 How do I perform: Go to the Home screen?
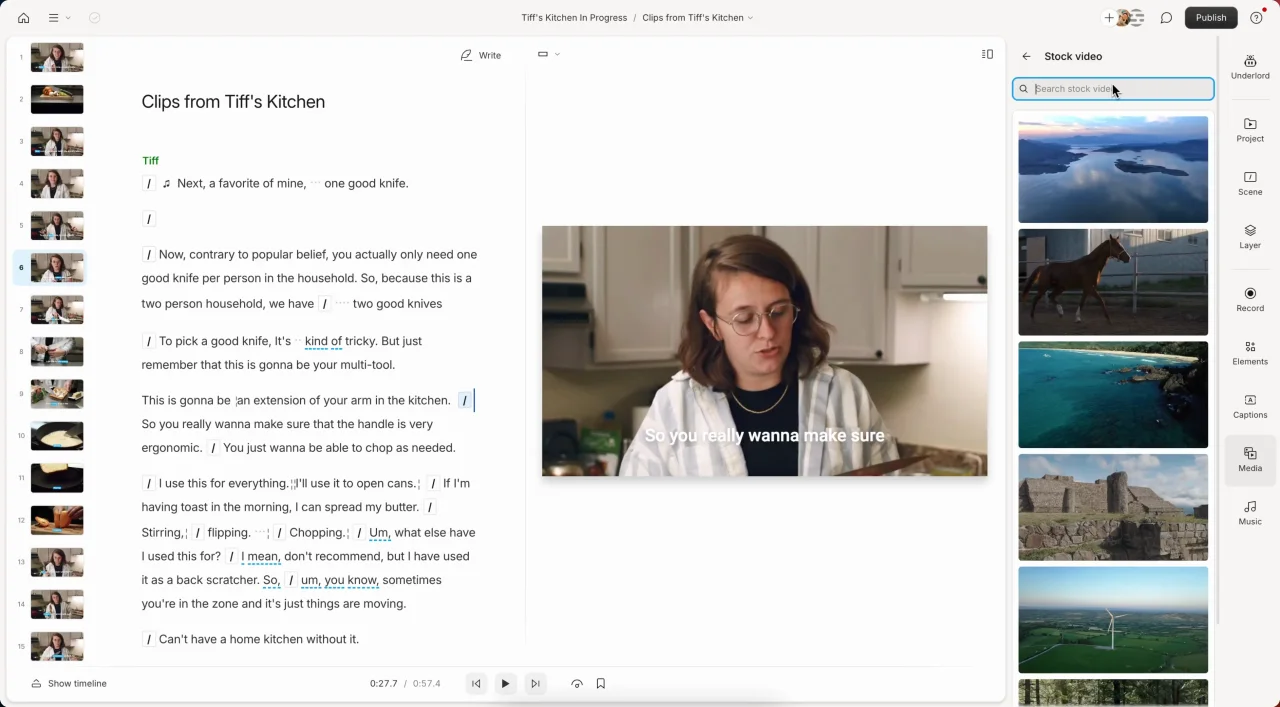click(x=23, y=18)
